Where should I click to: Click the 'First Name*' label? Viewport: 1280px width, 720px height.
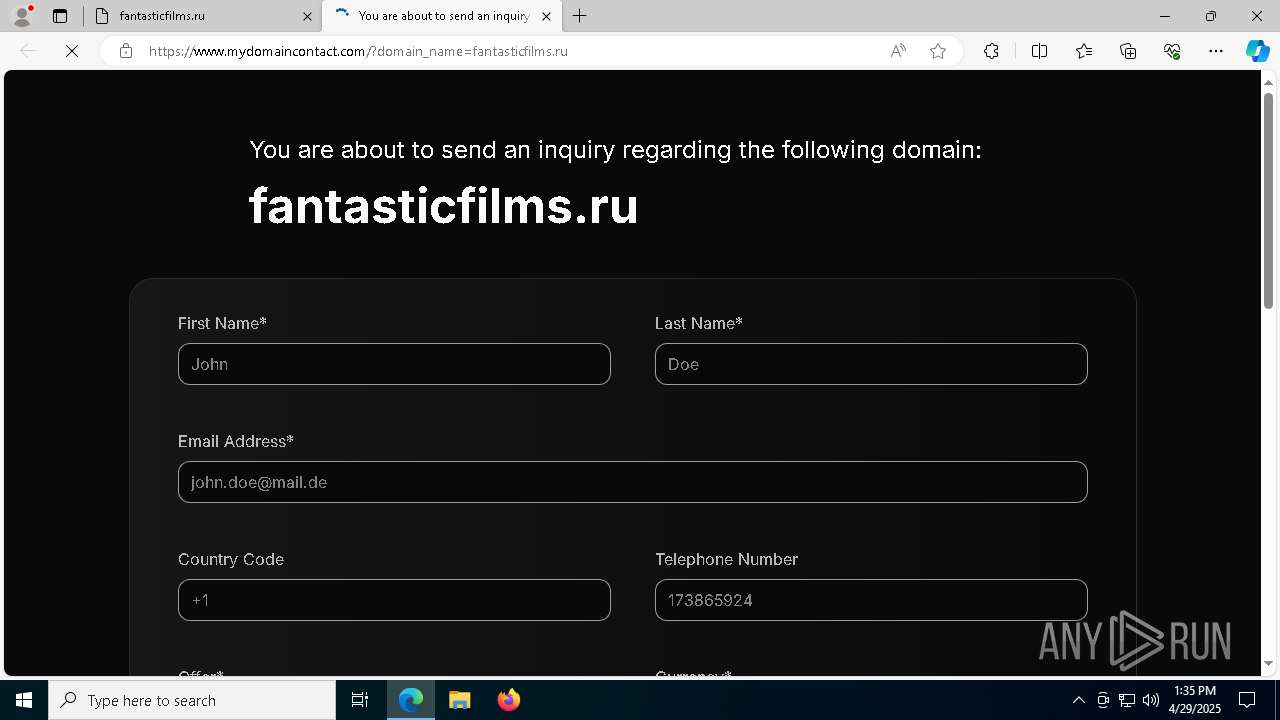coord(222,323)
